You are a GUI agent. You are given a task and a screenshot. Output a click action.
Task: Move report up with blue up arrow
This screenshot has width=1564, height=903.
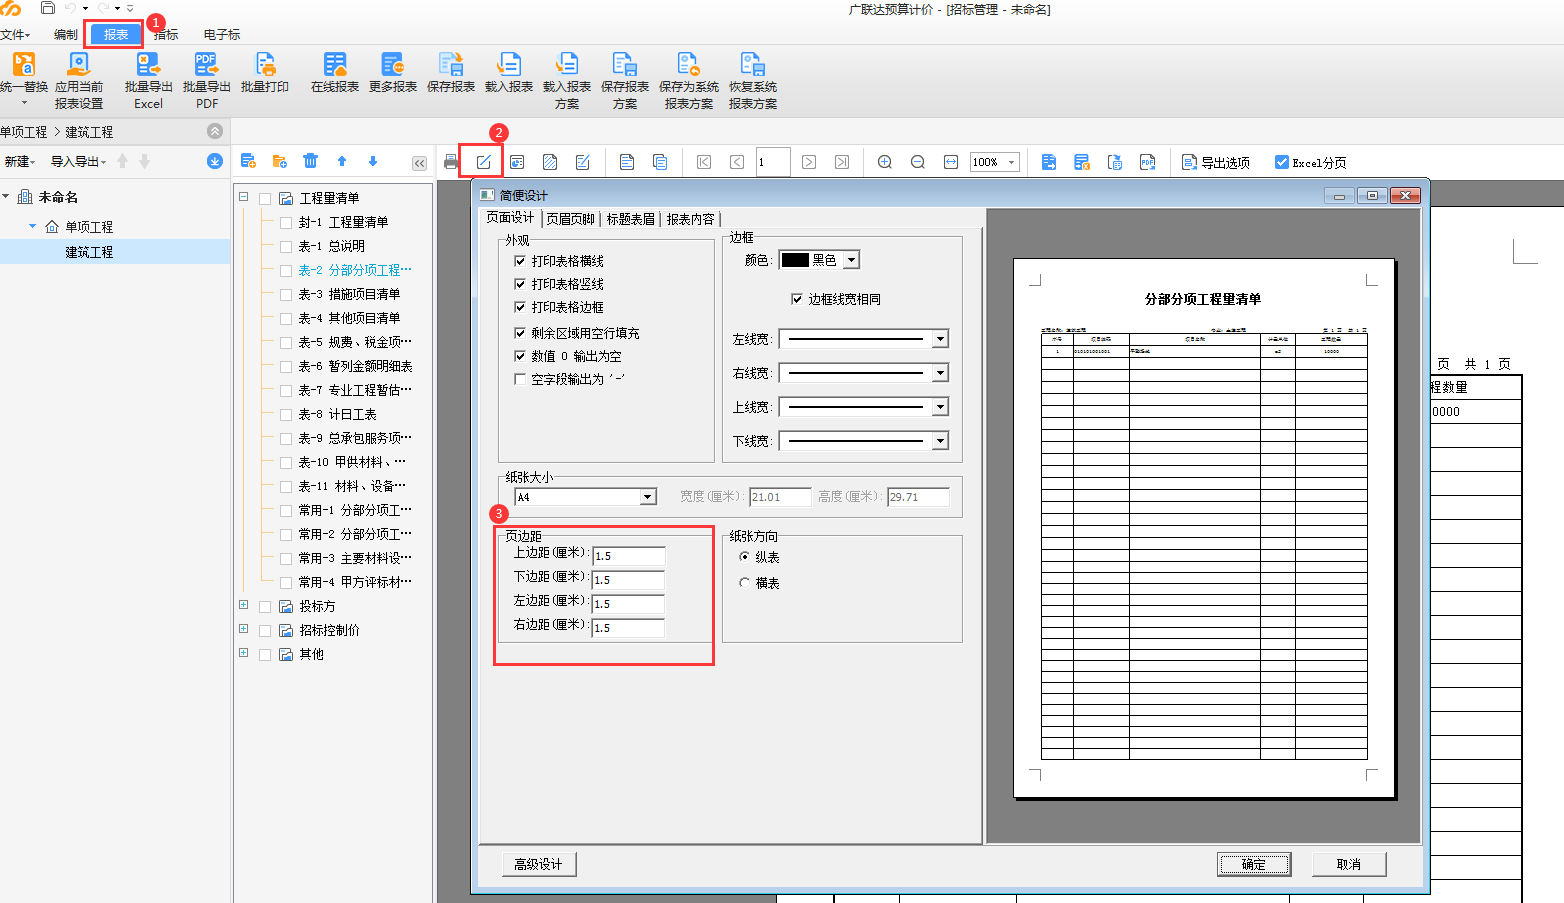[x=342, y=161]
